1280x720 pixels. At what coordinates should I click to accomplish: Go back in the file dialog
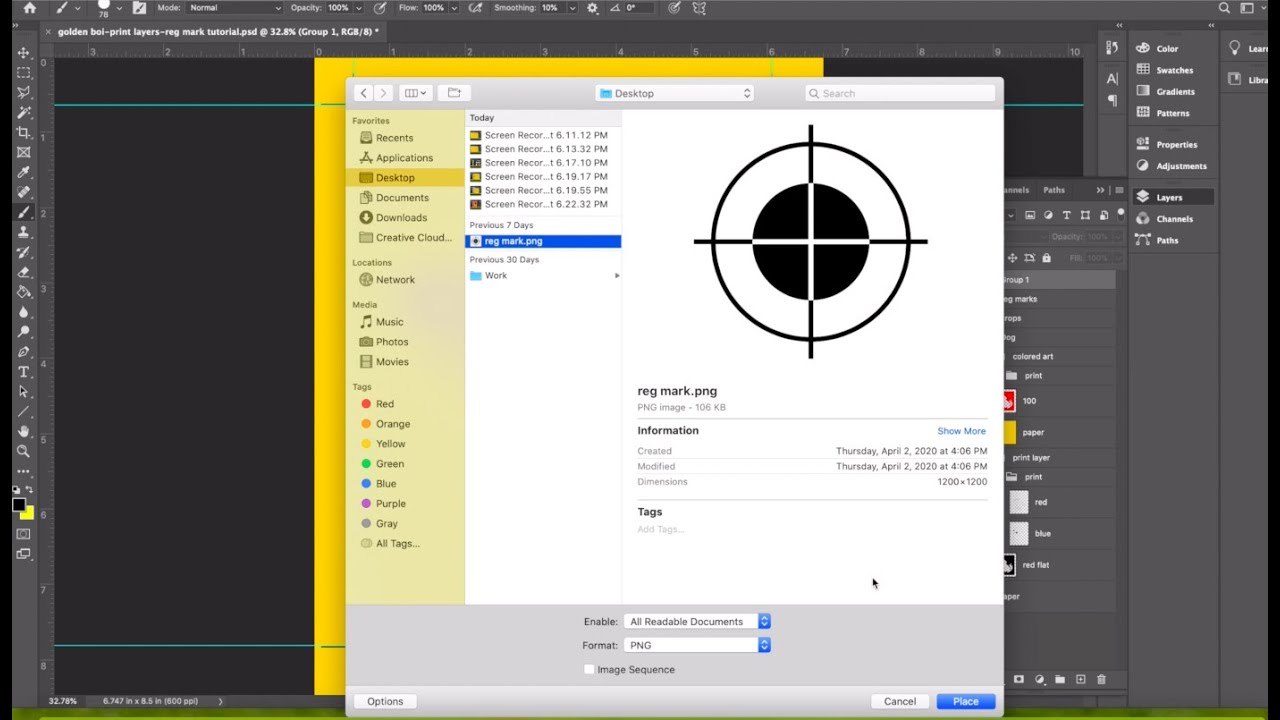pos(363,93)
